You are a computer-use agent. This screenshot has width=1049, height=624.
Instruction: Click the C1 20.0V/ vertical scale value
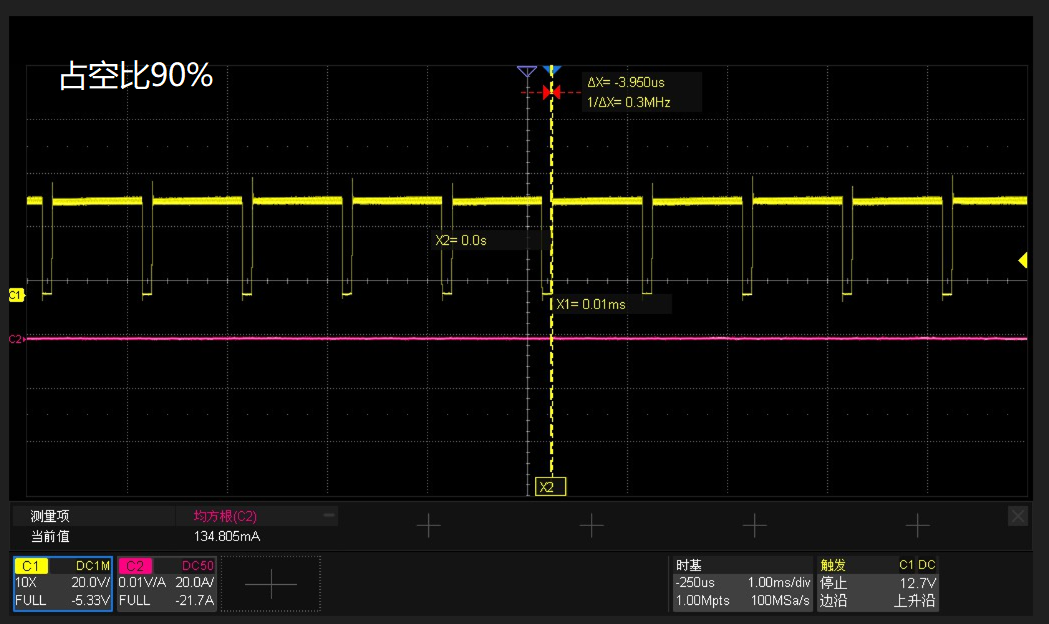click(90, 583)
